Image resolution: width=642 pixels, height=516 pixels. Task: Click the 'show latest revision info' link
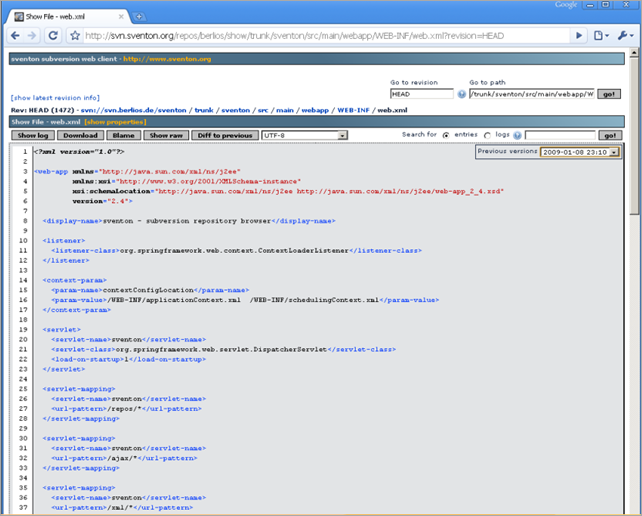[54, 98]
